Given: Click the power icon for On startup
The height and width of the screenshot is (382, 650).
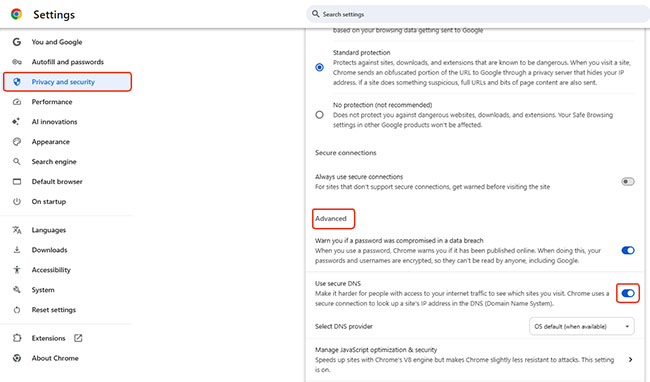Looking at the screenshot, I should (17, 201).
